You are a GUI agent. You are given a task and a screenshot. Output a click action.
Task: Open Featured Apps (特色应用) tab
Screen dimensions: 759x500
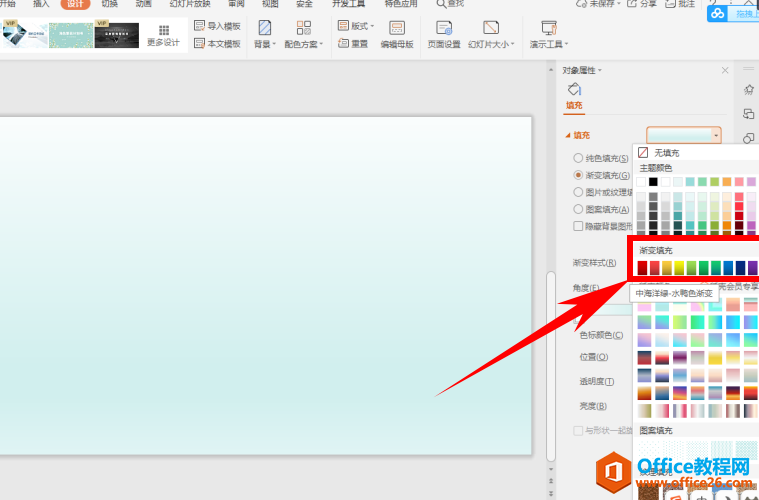(x=401, y=4)
